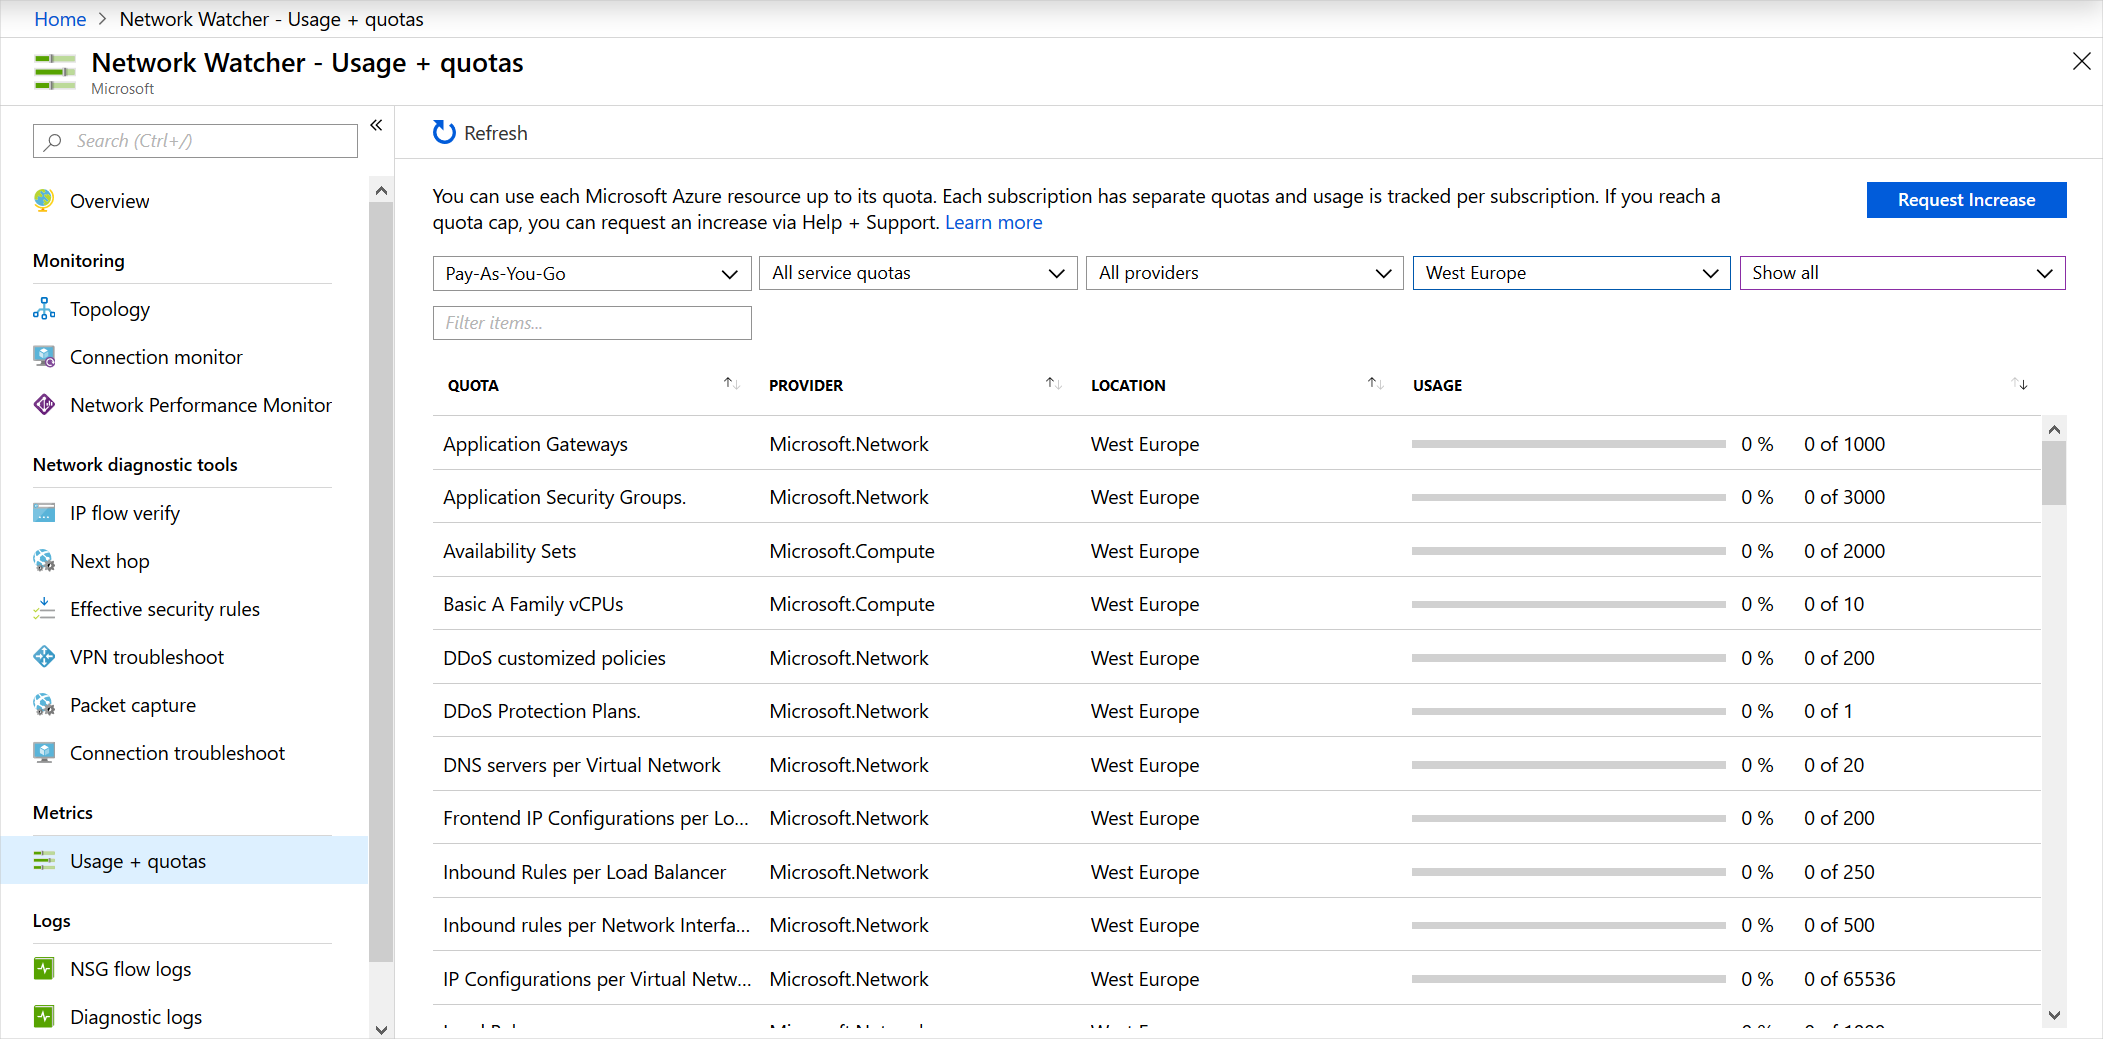
Task: Click the VPN troubleshoot icon
Action: 44,657
